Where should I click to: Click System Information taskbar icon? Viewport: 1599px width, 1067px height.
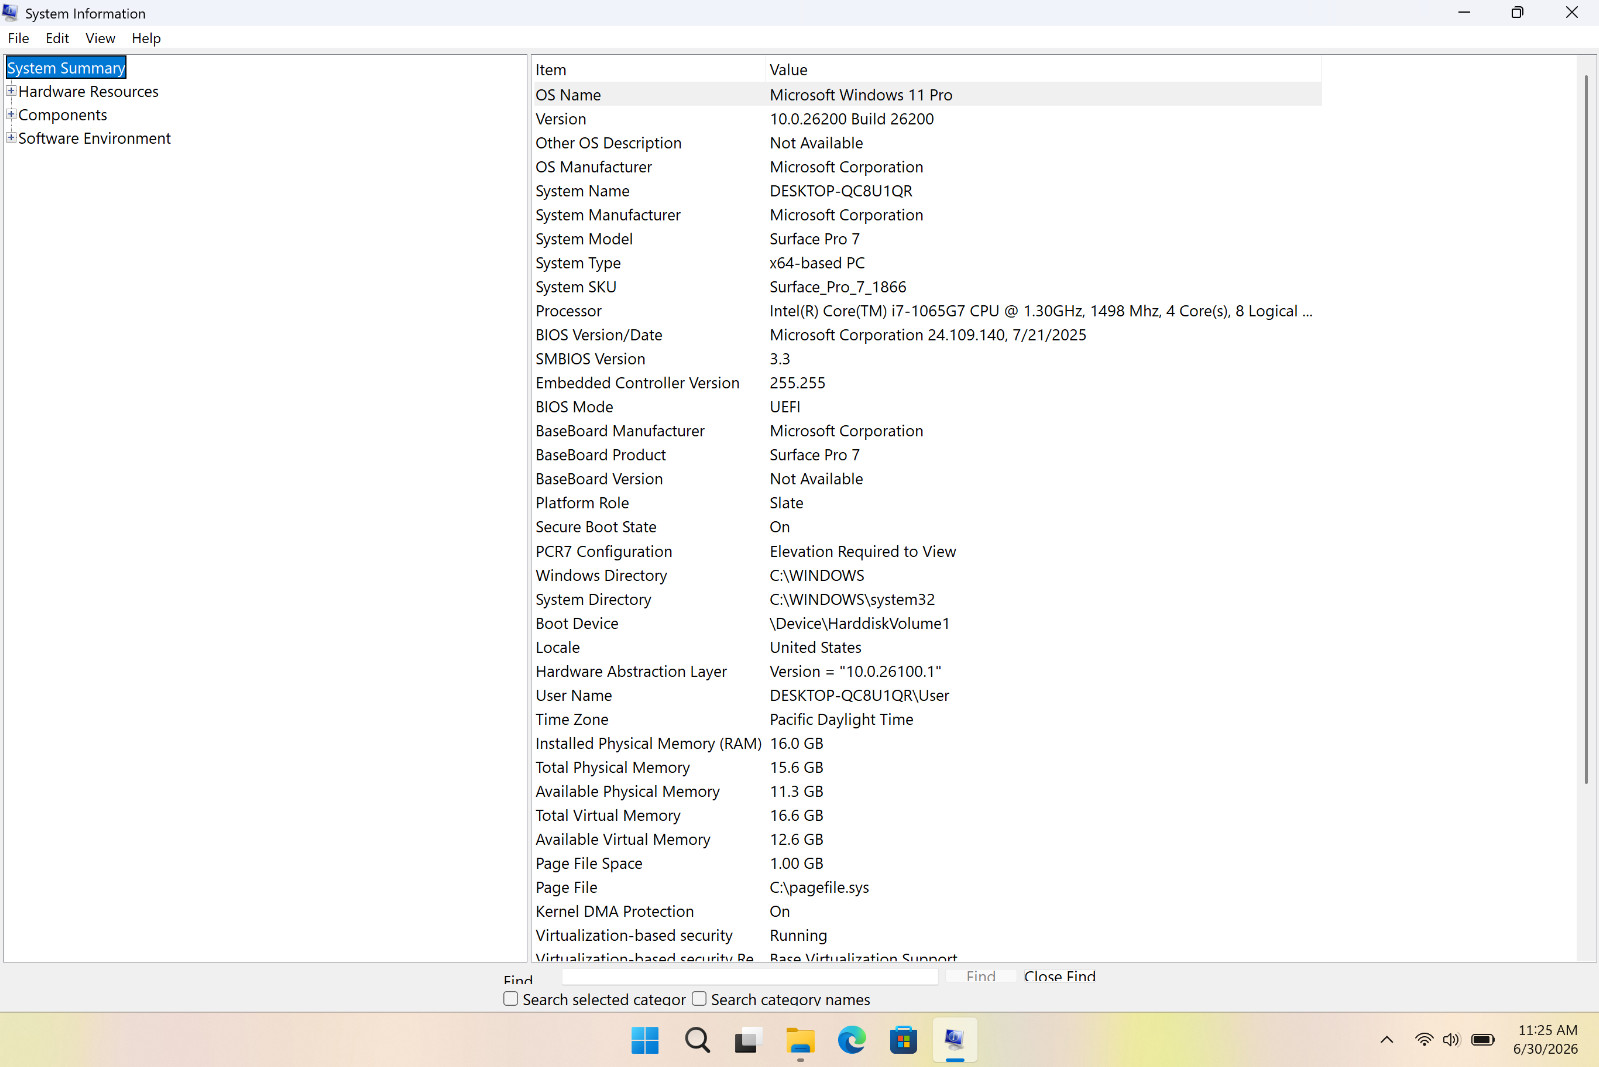[x=955, y=1041]
